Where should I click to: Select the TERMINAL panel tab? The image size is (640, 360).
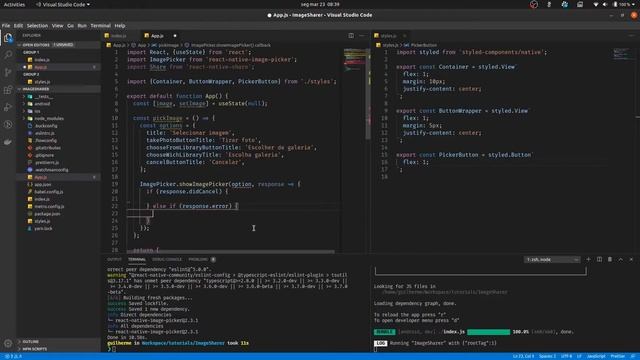pyautogui.click(x=137, y=260)
